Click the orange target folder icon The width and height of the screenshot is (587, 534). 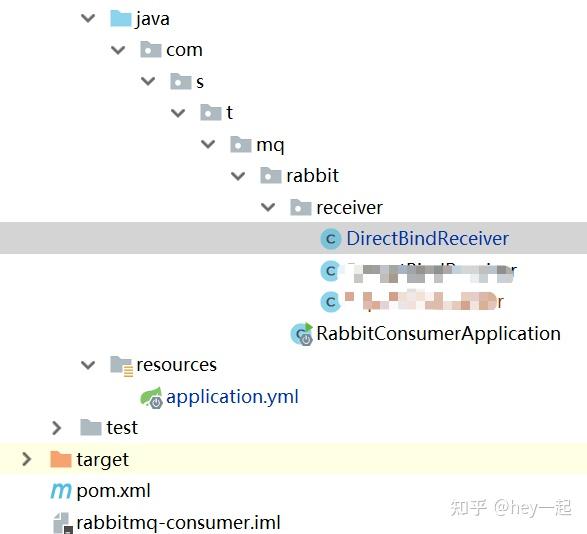click(x=61, y=459)
